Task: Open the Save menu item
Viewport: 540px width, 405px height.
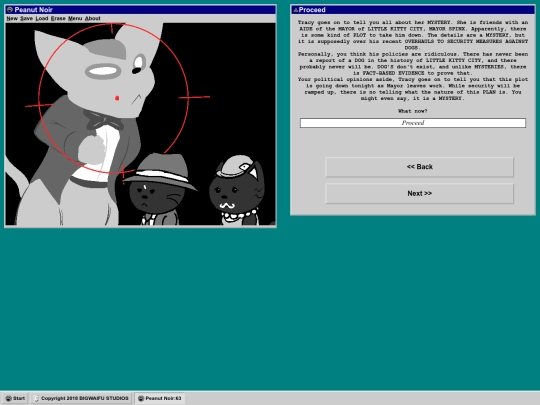Action: point(27,18)
